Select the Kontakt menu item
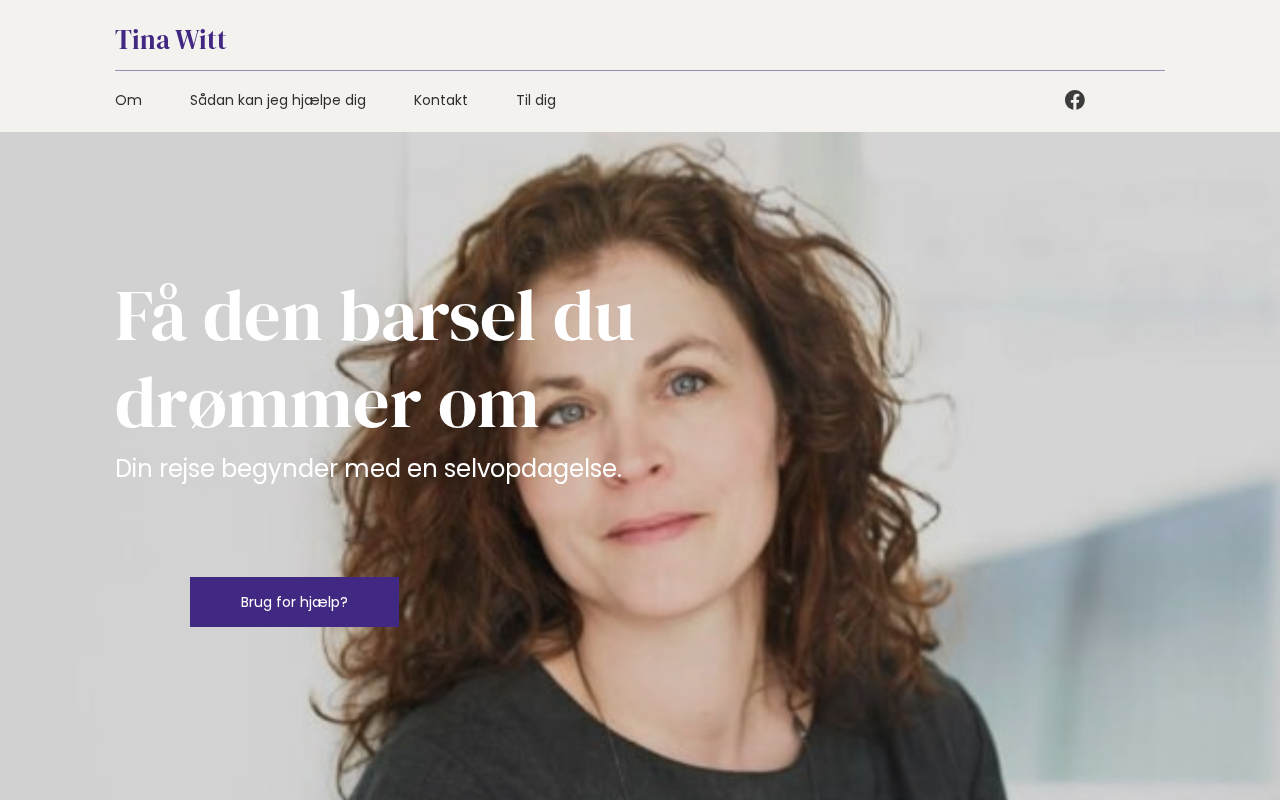 441,100
